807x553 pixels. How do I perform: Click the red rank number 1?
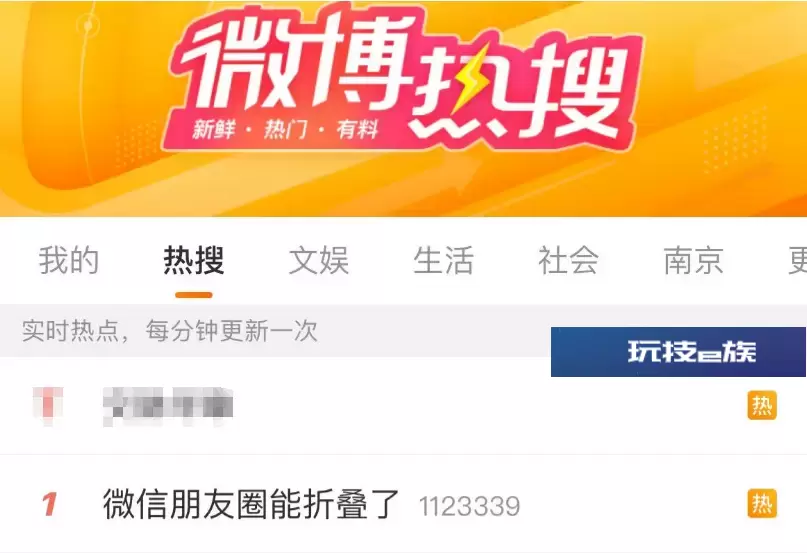49,505
